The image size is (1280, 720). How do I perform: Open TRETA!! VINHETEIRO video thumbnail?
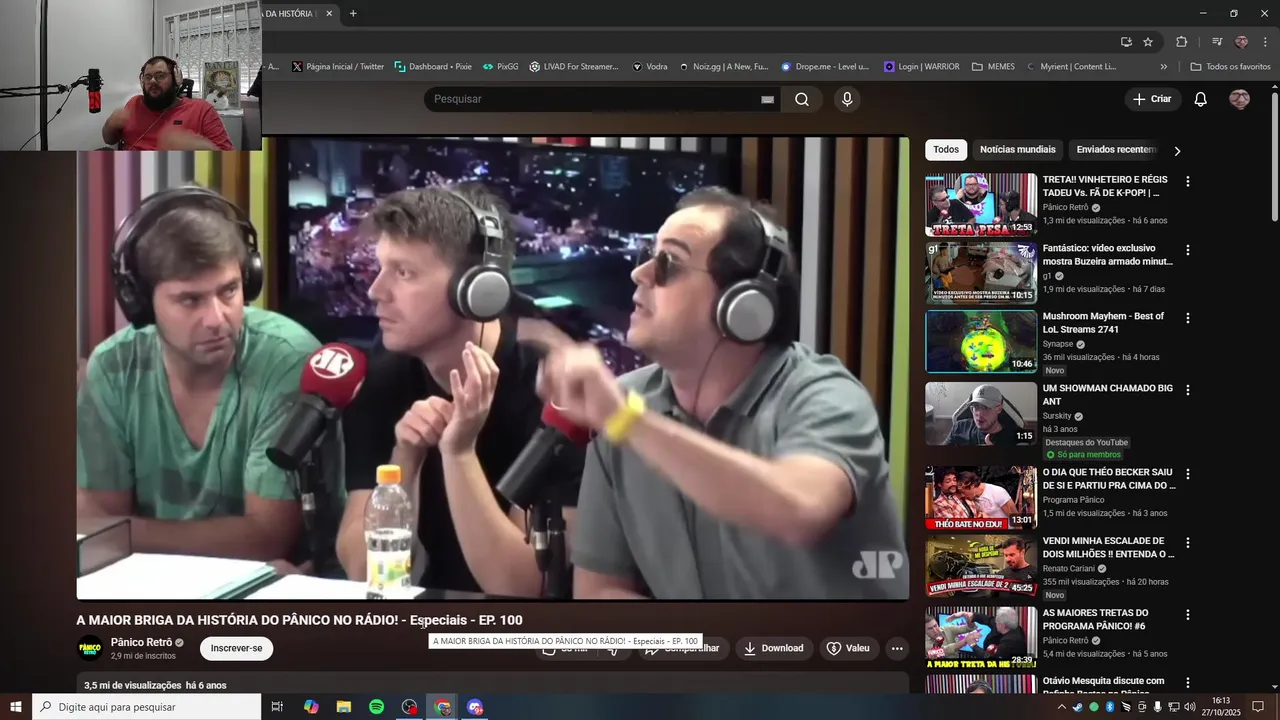coord(981,205)
